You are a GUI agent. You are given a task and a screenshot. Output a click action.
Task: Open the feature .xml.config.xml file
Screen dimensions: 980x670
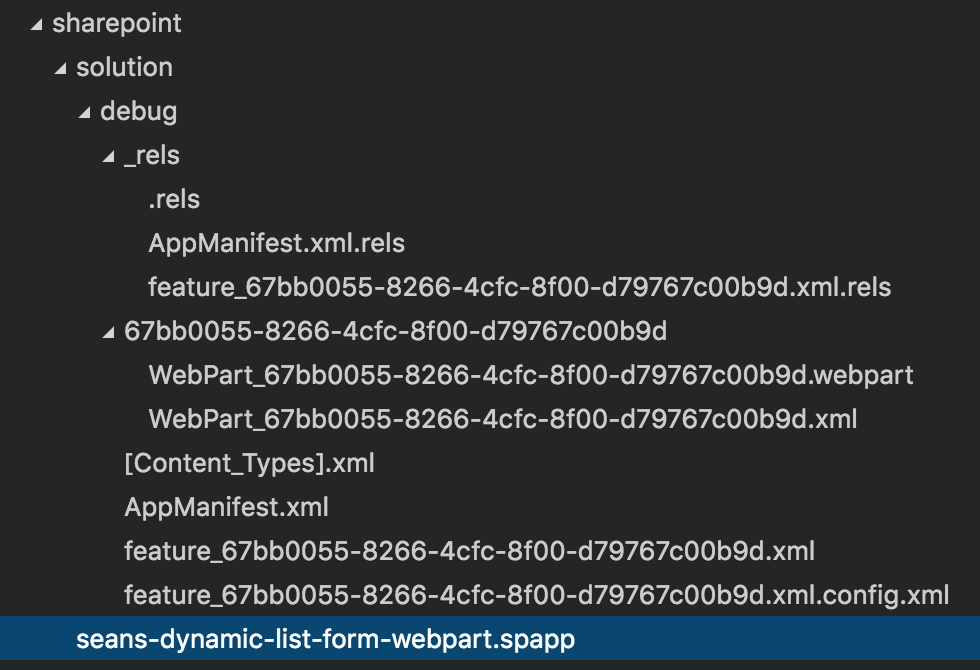pos(537,595)
